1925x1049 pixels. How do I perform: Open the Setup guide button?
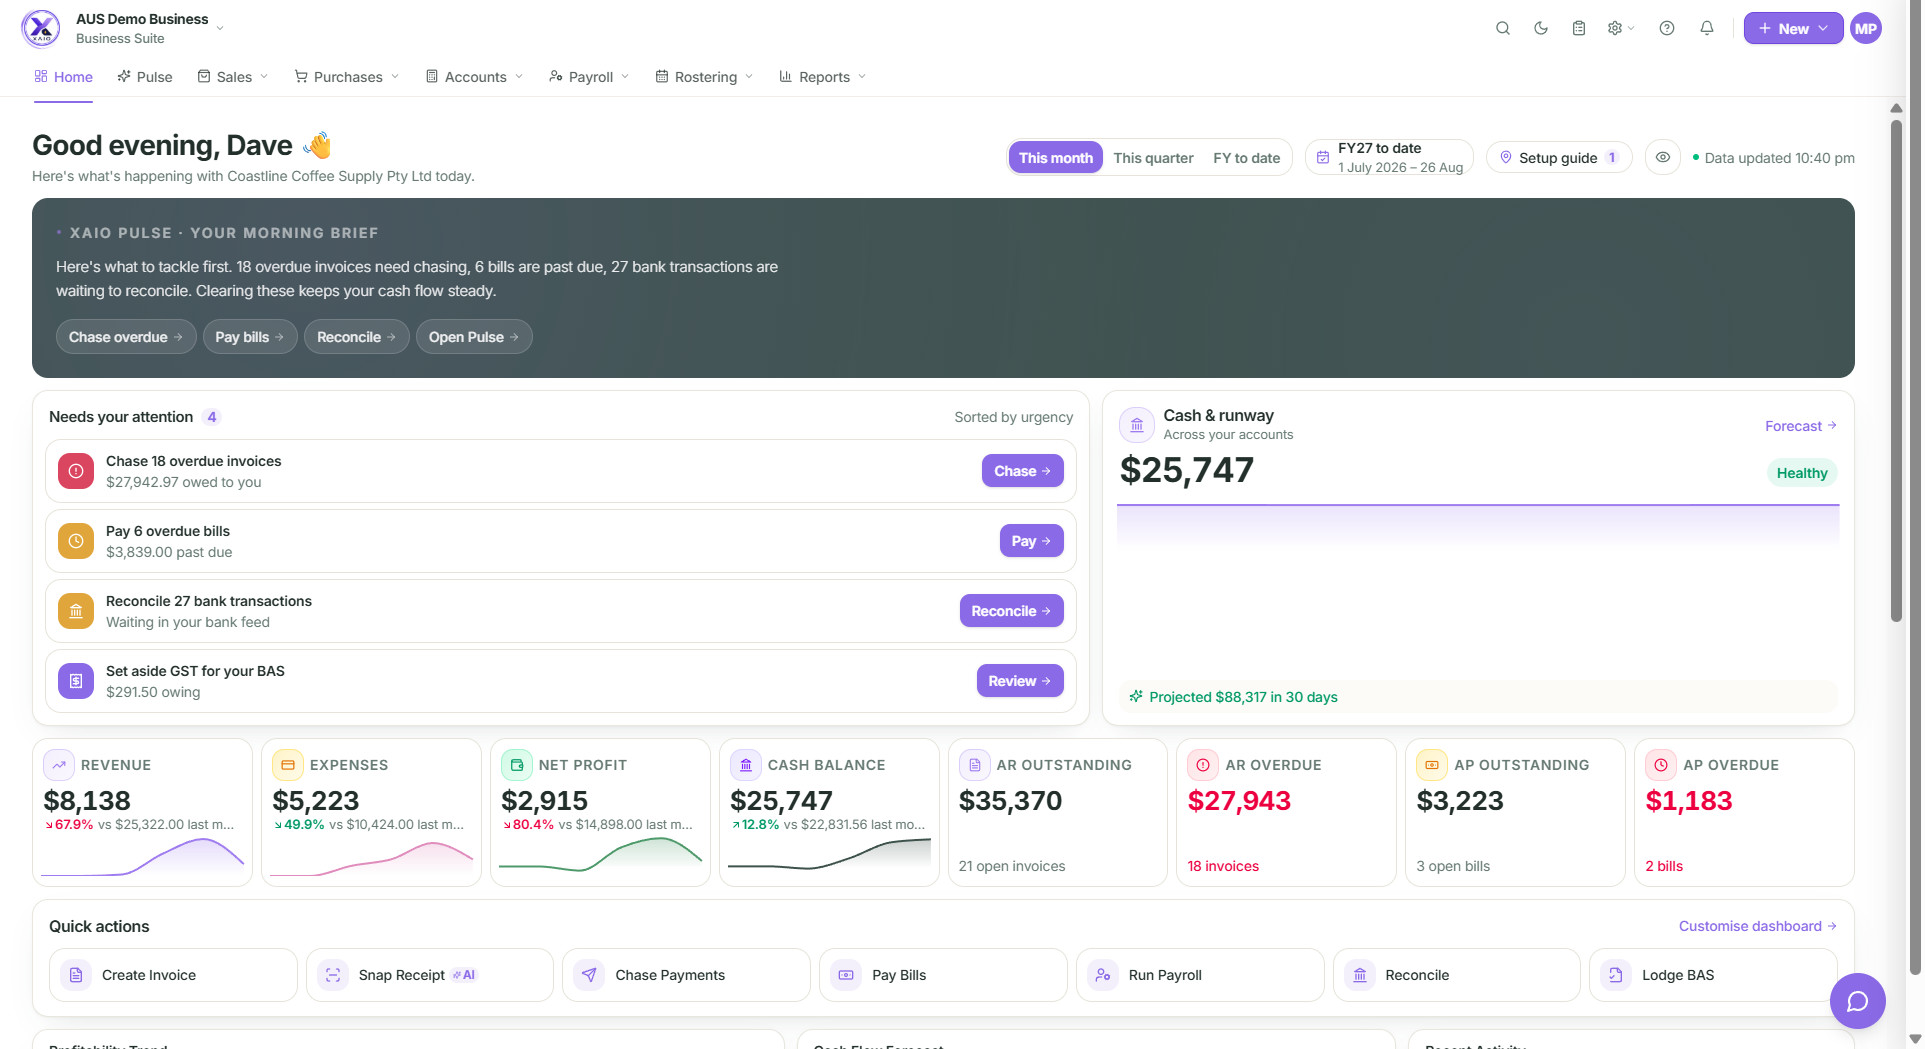click(1559, 158)
